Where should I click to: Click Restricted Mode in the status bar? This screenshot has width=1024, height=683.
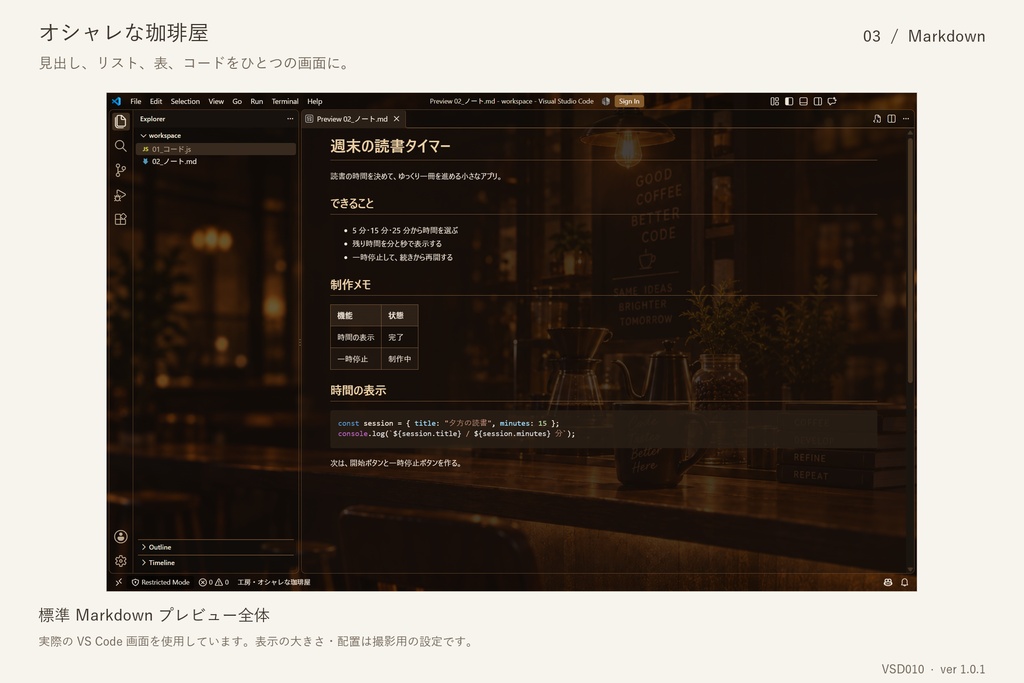[x=161, y=582]
